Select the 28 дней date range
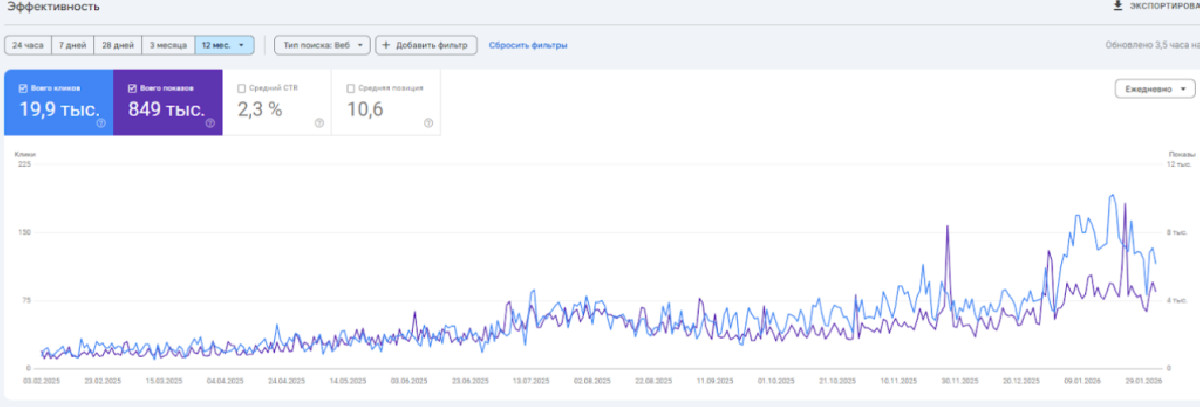The image size is (1200, 407). point(117,45)
